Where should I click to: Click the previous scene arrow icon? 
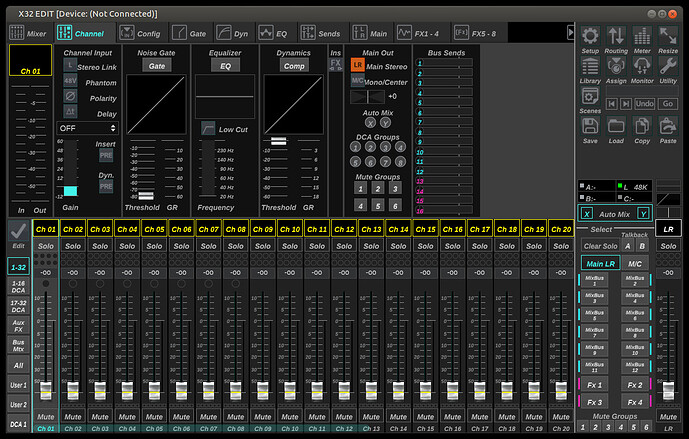(611, 104)
